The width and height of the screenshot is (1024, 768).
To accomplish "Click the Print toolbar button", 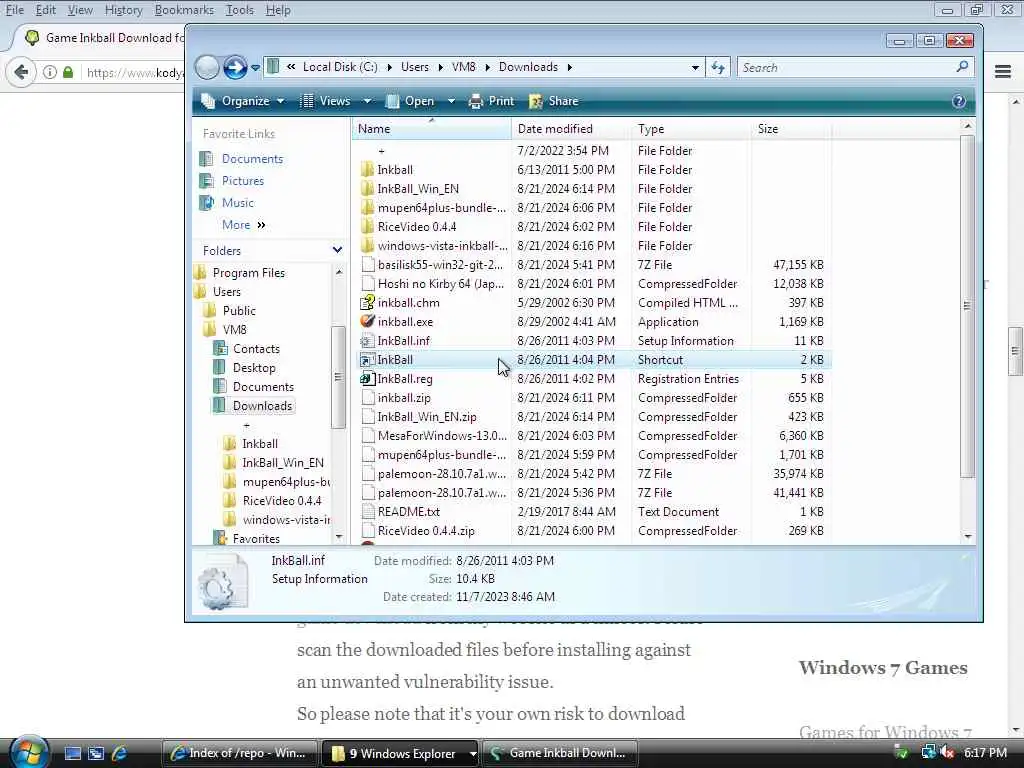I will [491, 101].
